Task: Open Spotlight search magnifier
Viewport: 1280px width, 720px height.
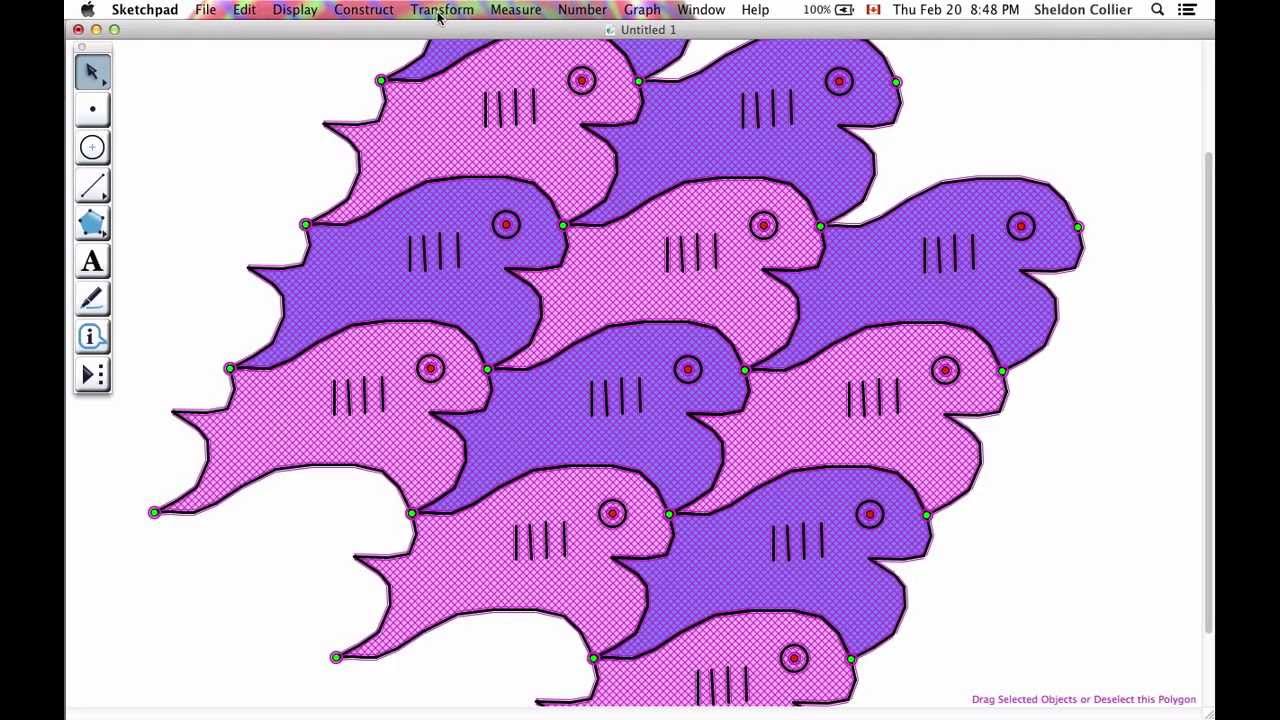Action: [1157, 10]
